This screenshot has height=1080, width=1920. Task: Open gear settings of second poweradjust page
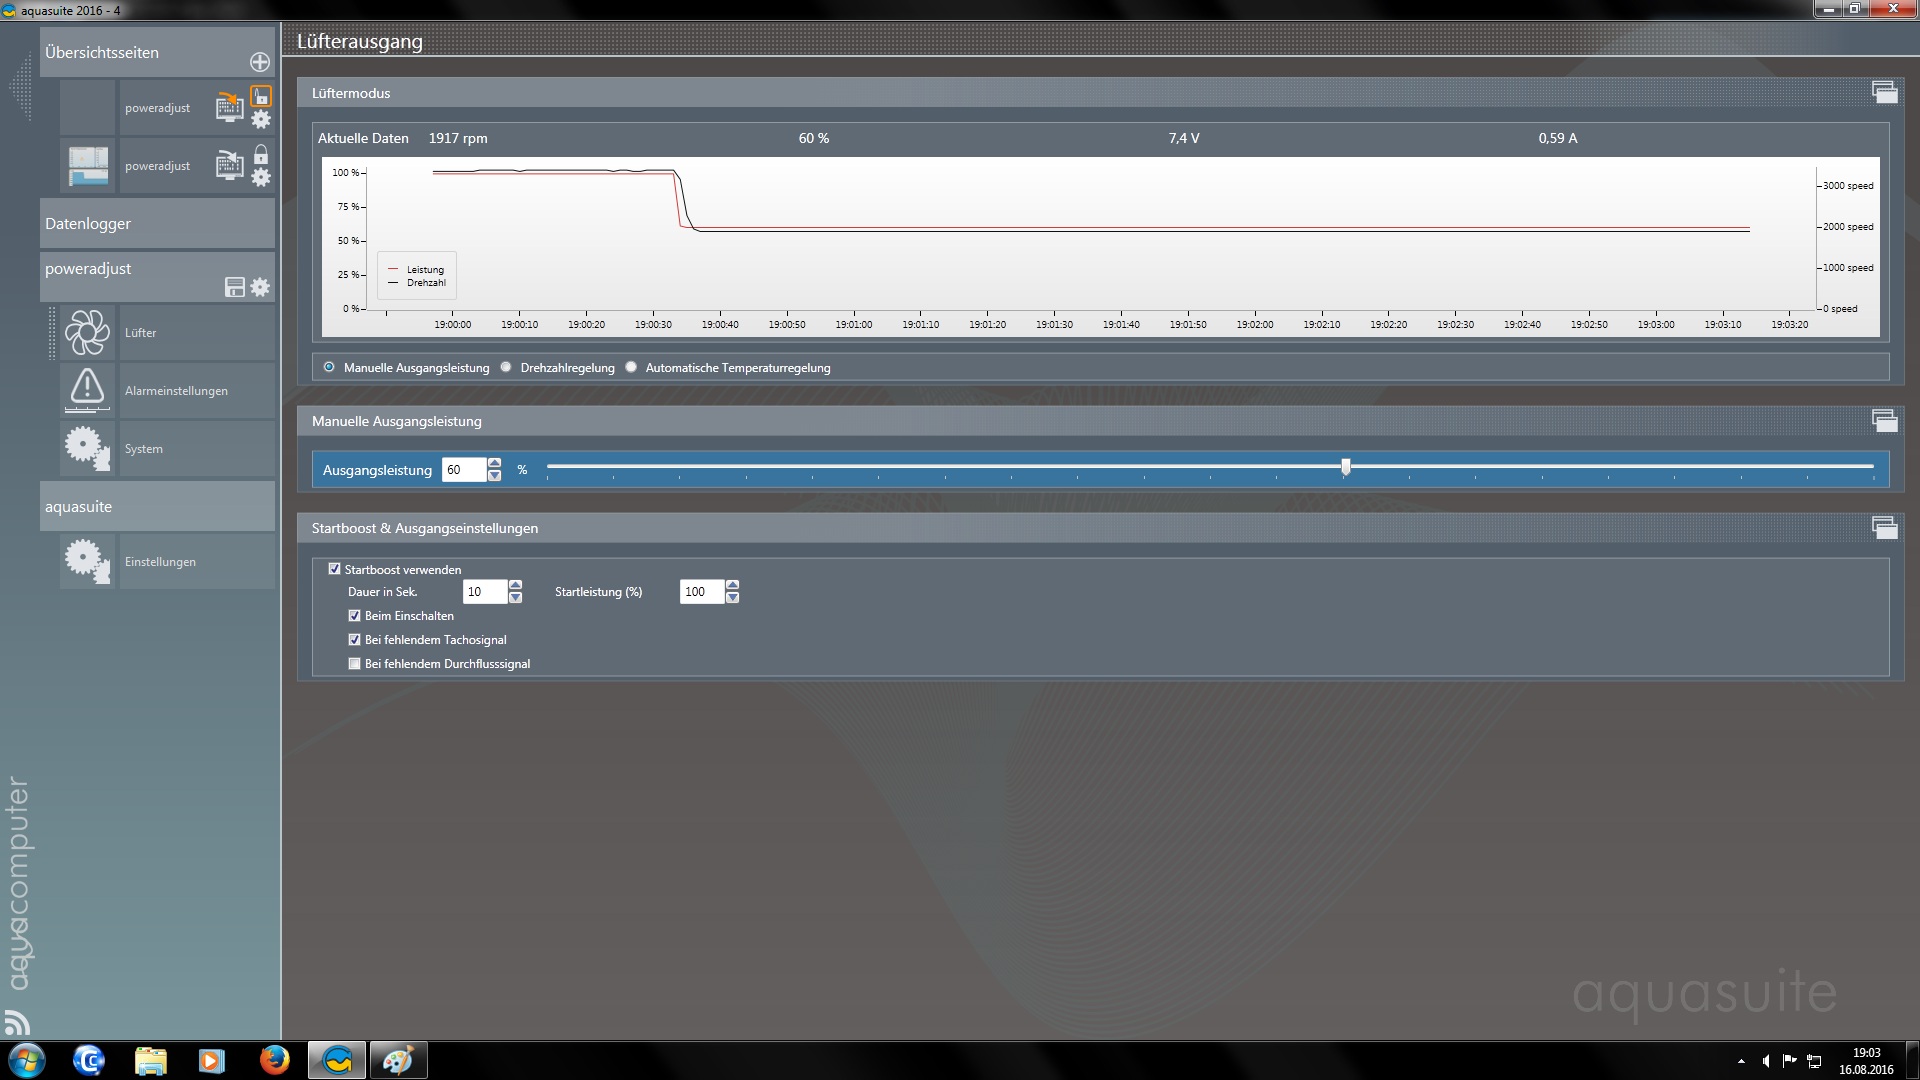coord(261,178)
